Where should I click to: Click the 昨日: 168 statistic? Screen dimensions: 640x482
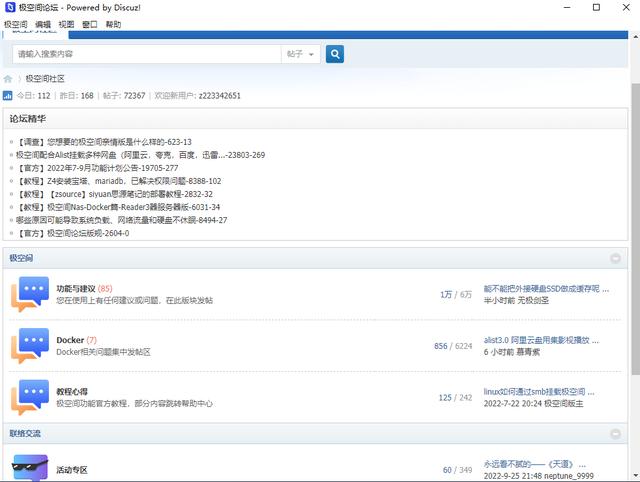(x=76, y=96)
